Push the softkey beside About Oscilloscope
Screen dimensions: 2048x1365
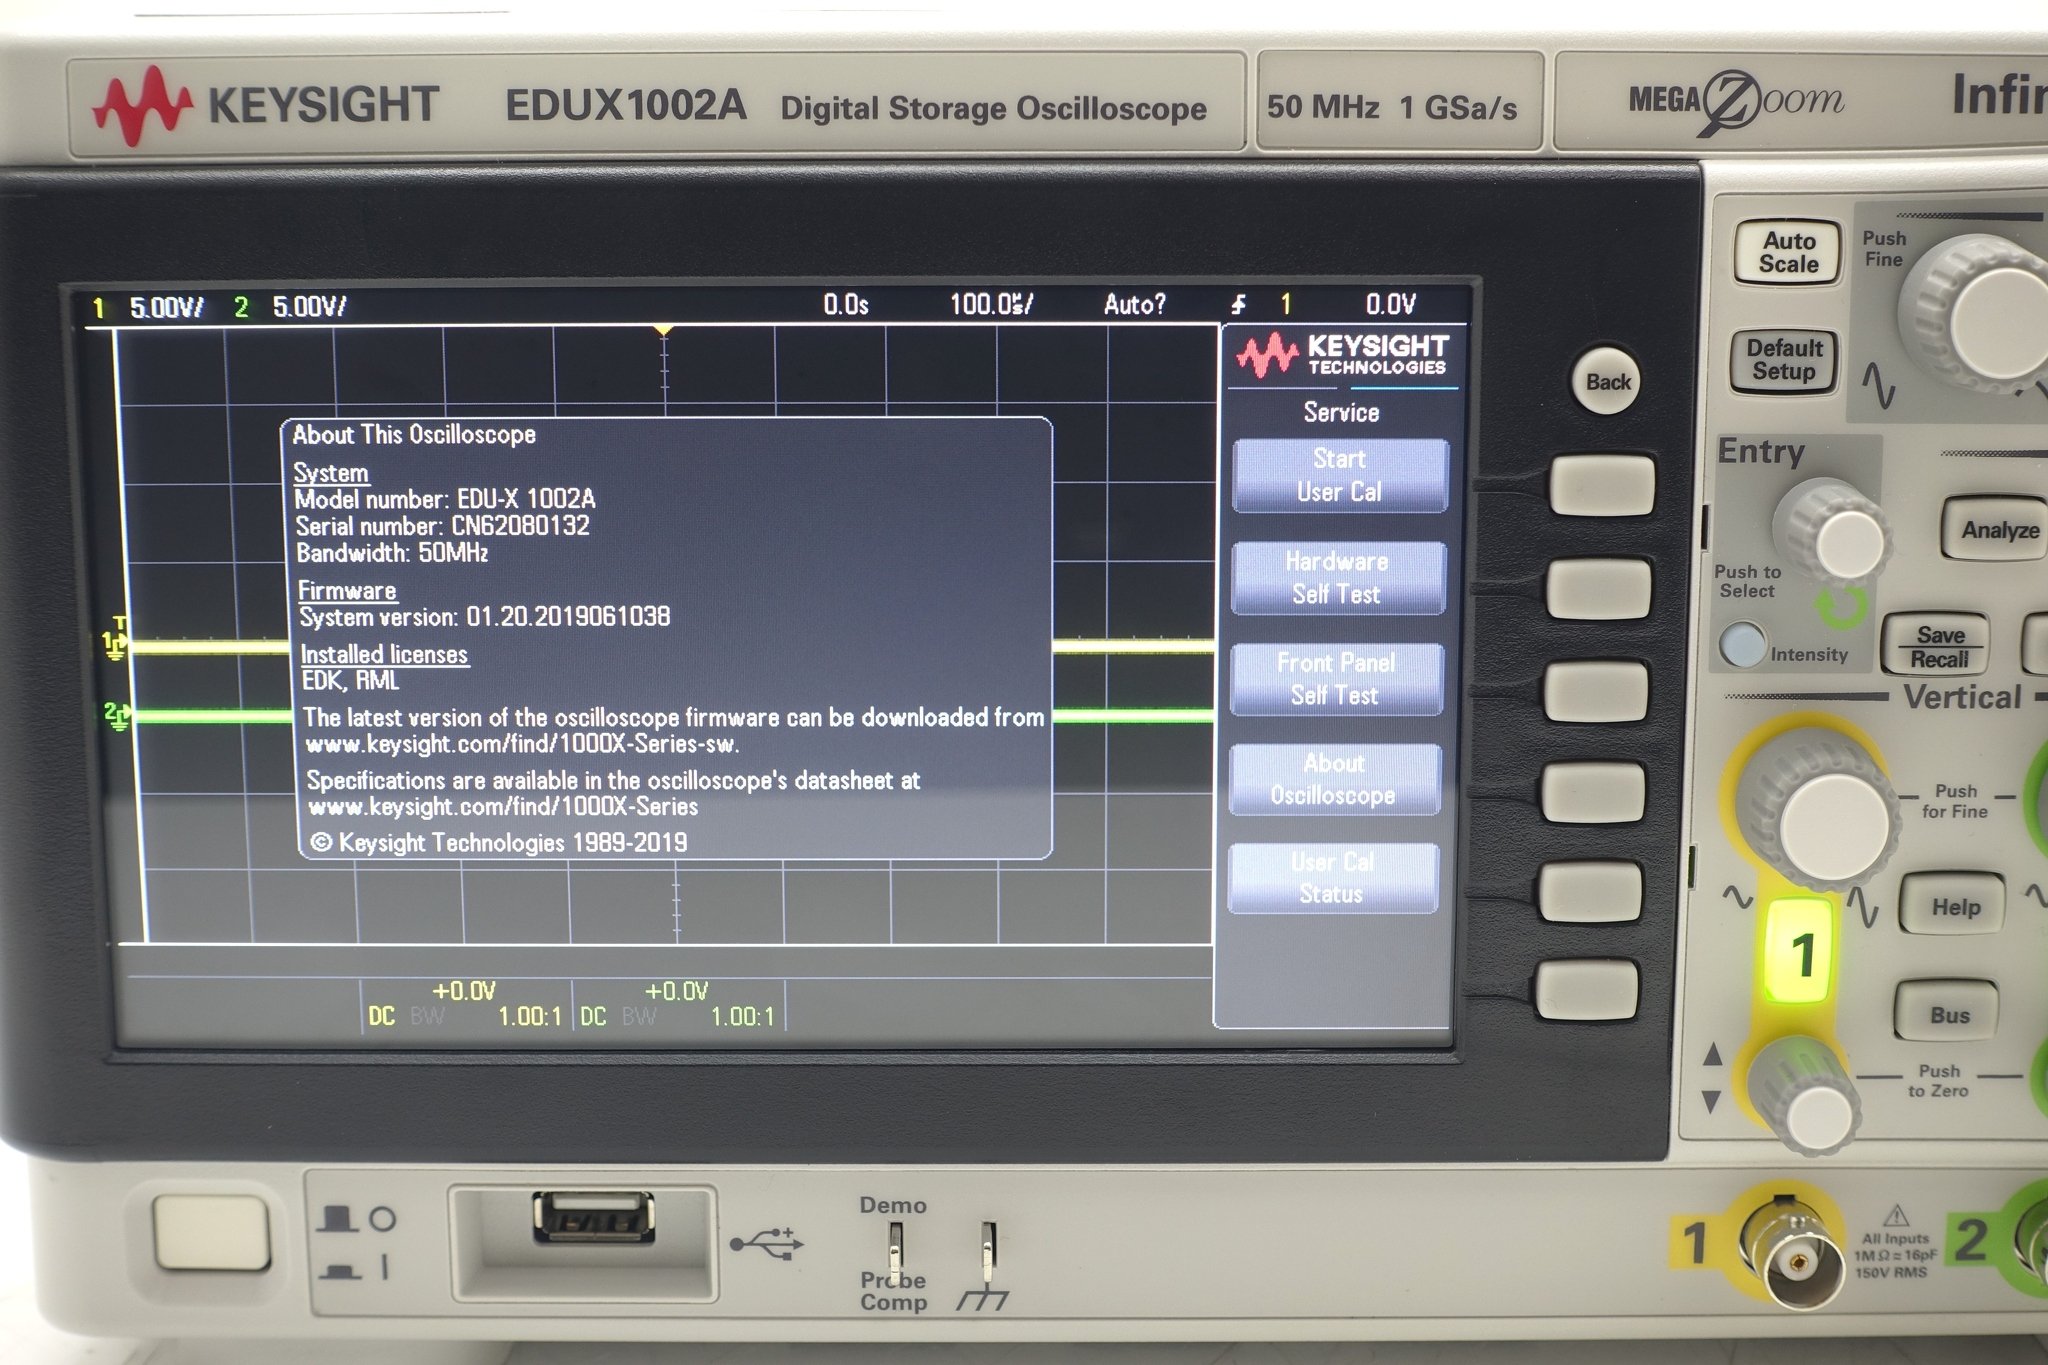(1593, 792)
